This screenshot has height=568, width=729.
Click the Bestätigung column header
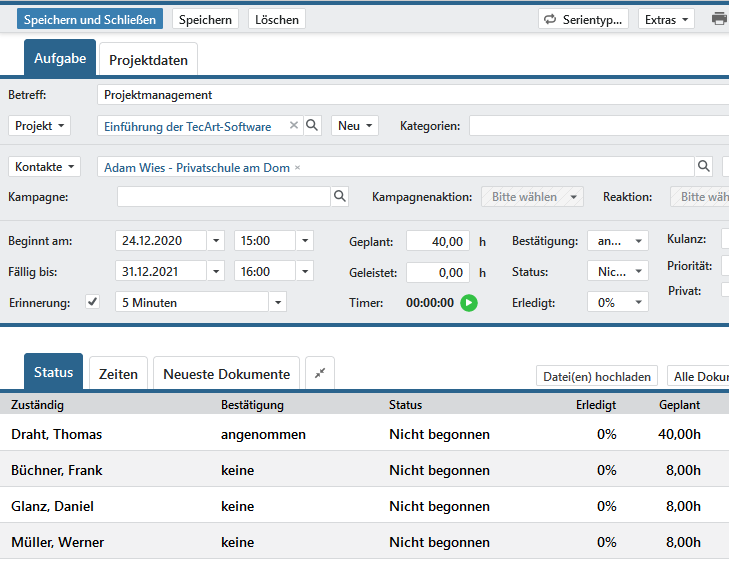point(252,405)
